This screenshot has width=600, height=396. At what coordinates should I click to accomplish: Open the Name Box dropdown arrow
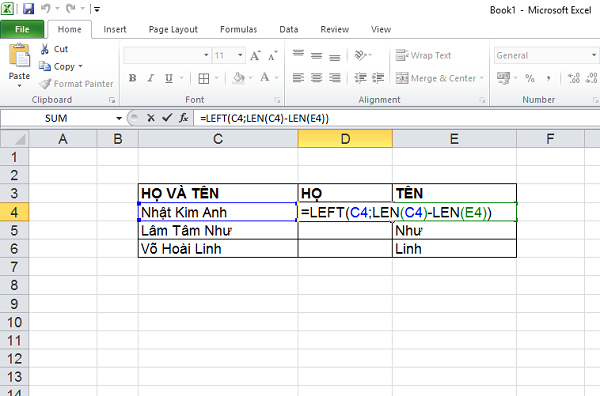pyautogui.click(x=119, y=119)
